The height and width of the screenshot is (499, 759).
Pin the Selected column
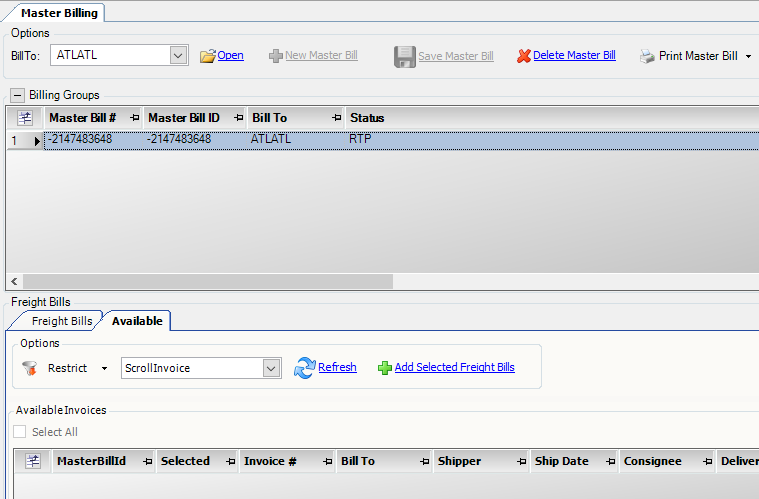tap(230, 462)
